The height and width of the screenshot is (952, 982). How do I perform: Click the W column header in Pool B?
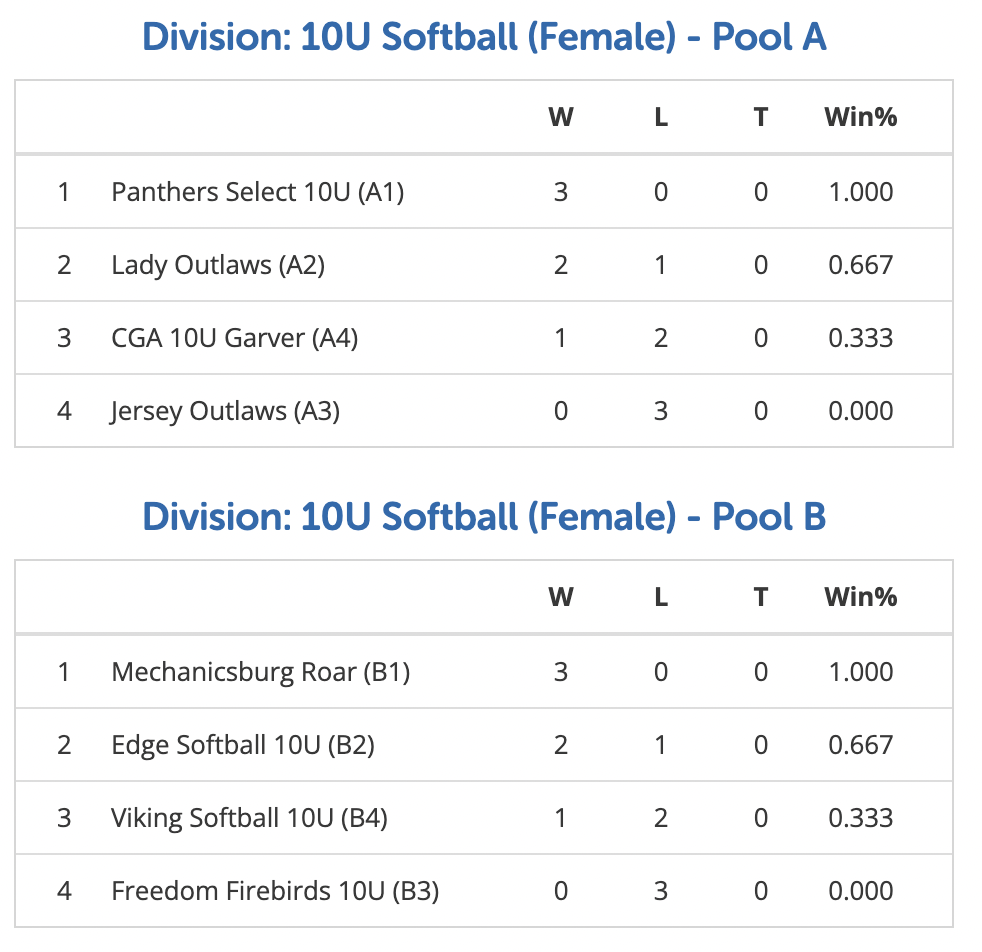[561, 597]
